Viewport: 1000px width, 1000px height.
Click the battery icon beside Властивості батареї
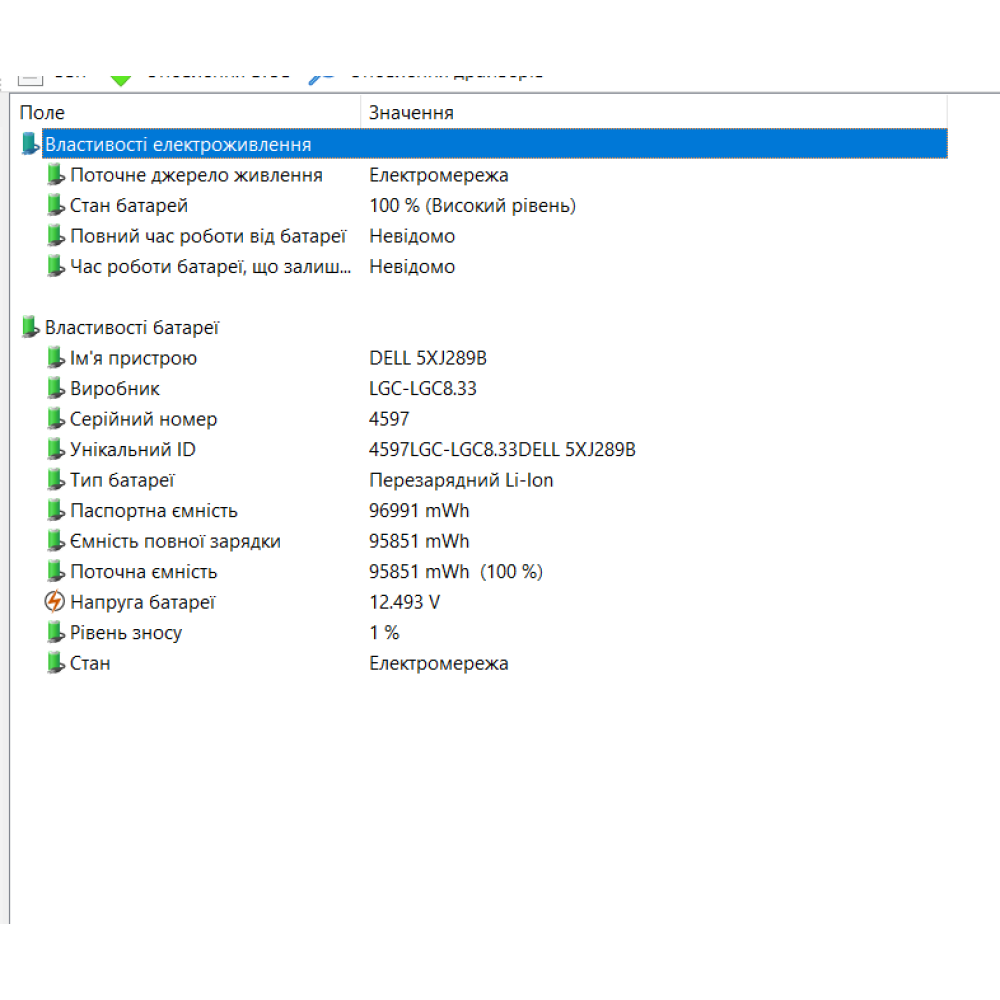pyautogui.click(x=30, y=327)
